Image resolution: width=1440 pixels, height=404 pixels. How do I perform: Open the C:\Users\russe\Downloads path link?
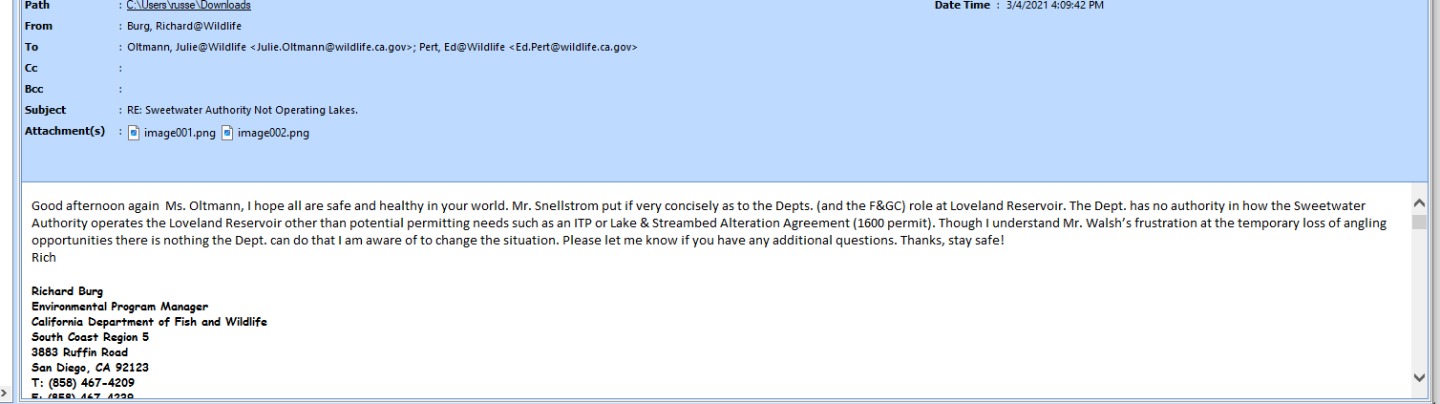pyautogui.click(x=188, y=6)
